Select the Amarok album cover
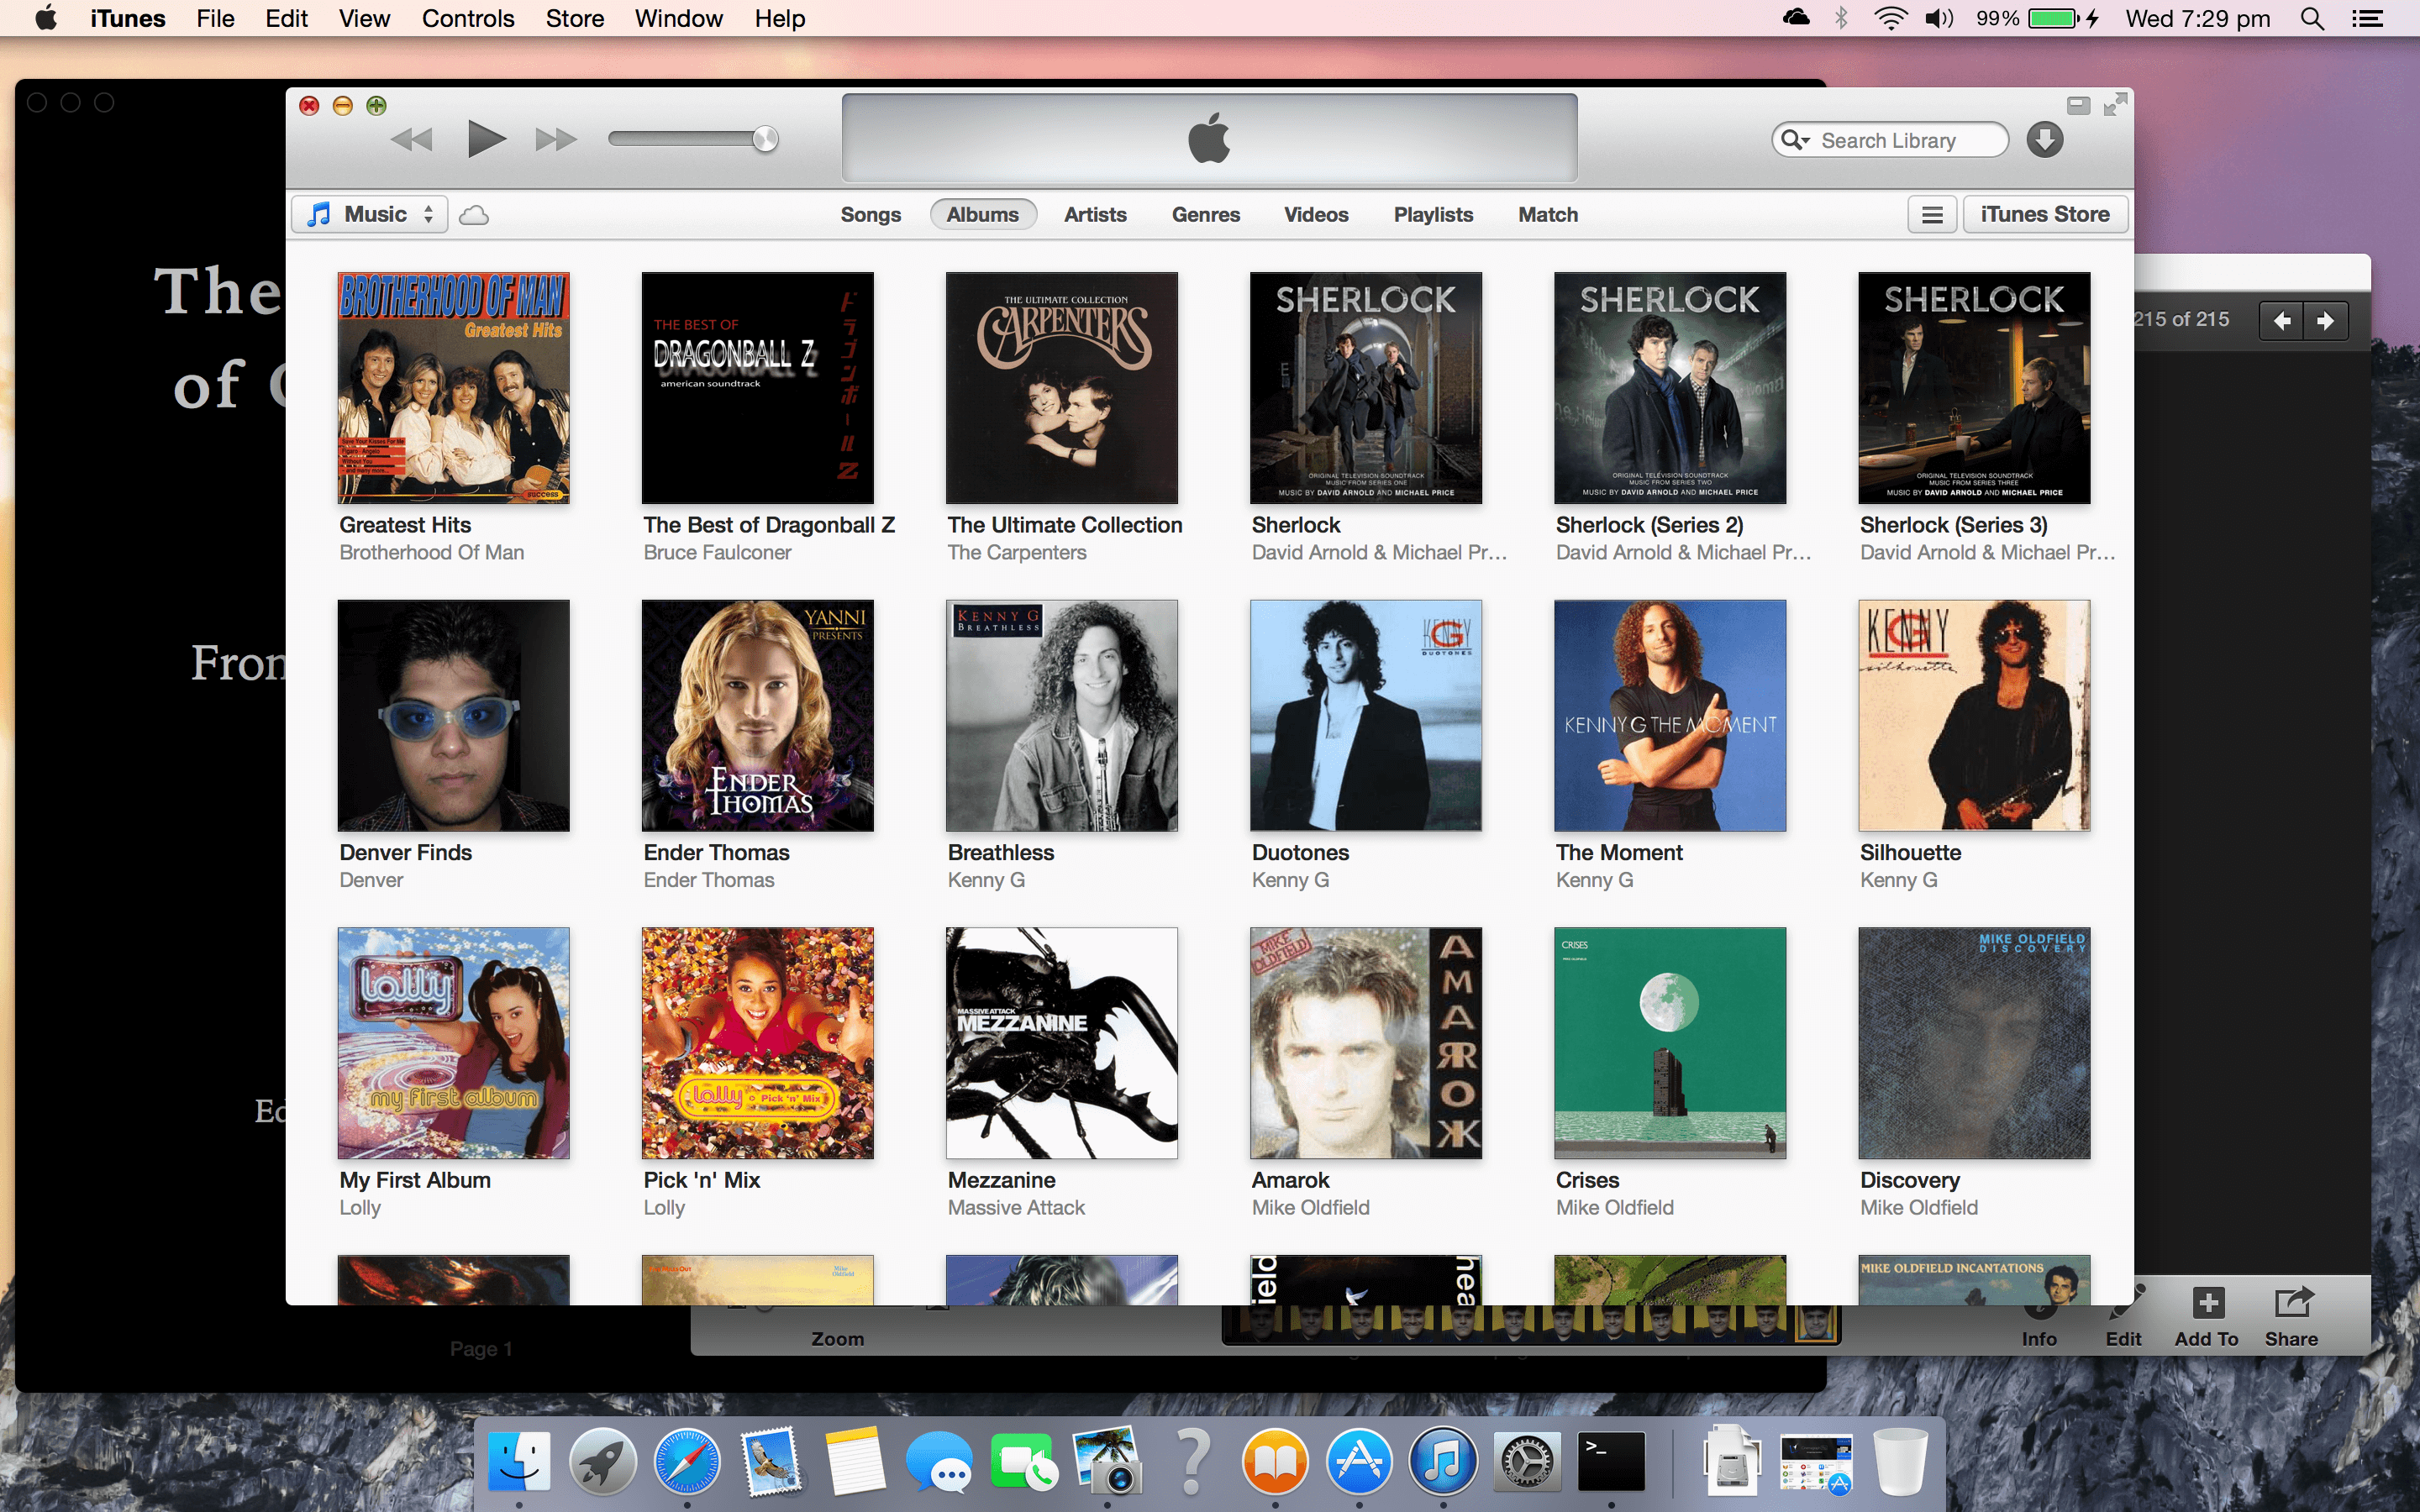The image size is (2420, 1512). (x=1366, y=1043)
